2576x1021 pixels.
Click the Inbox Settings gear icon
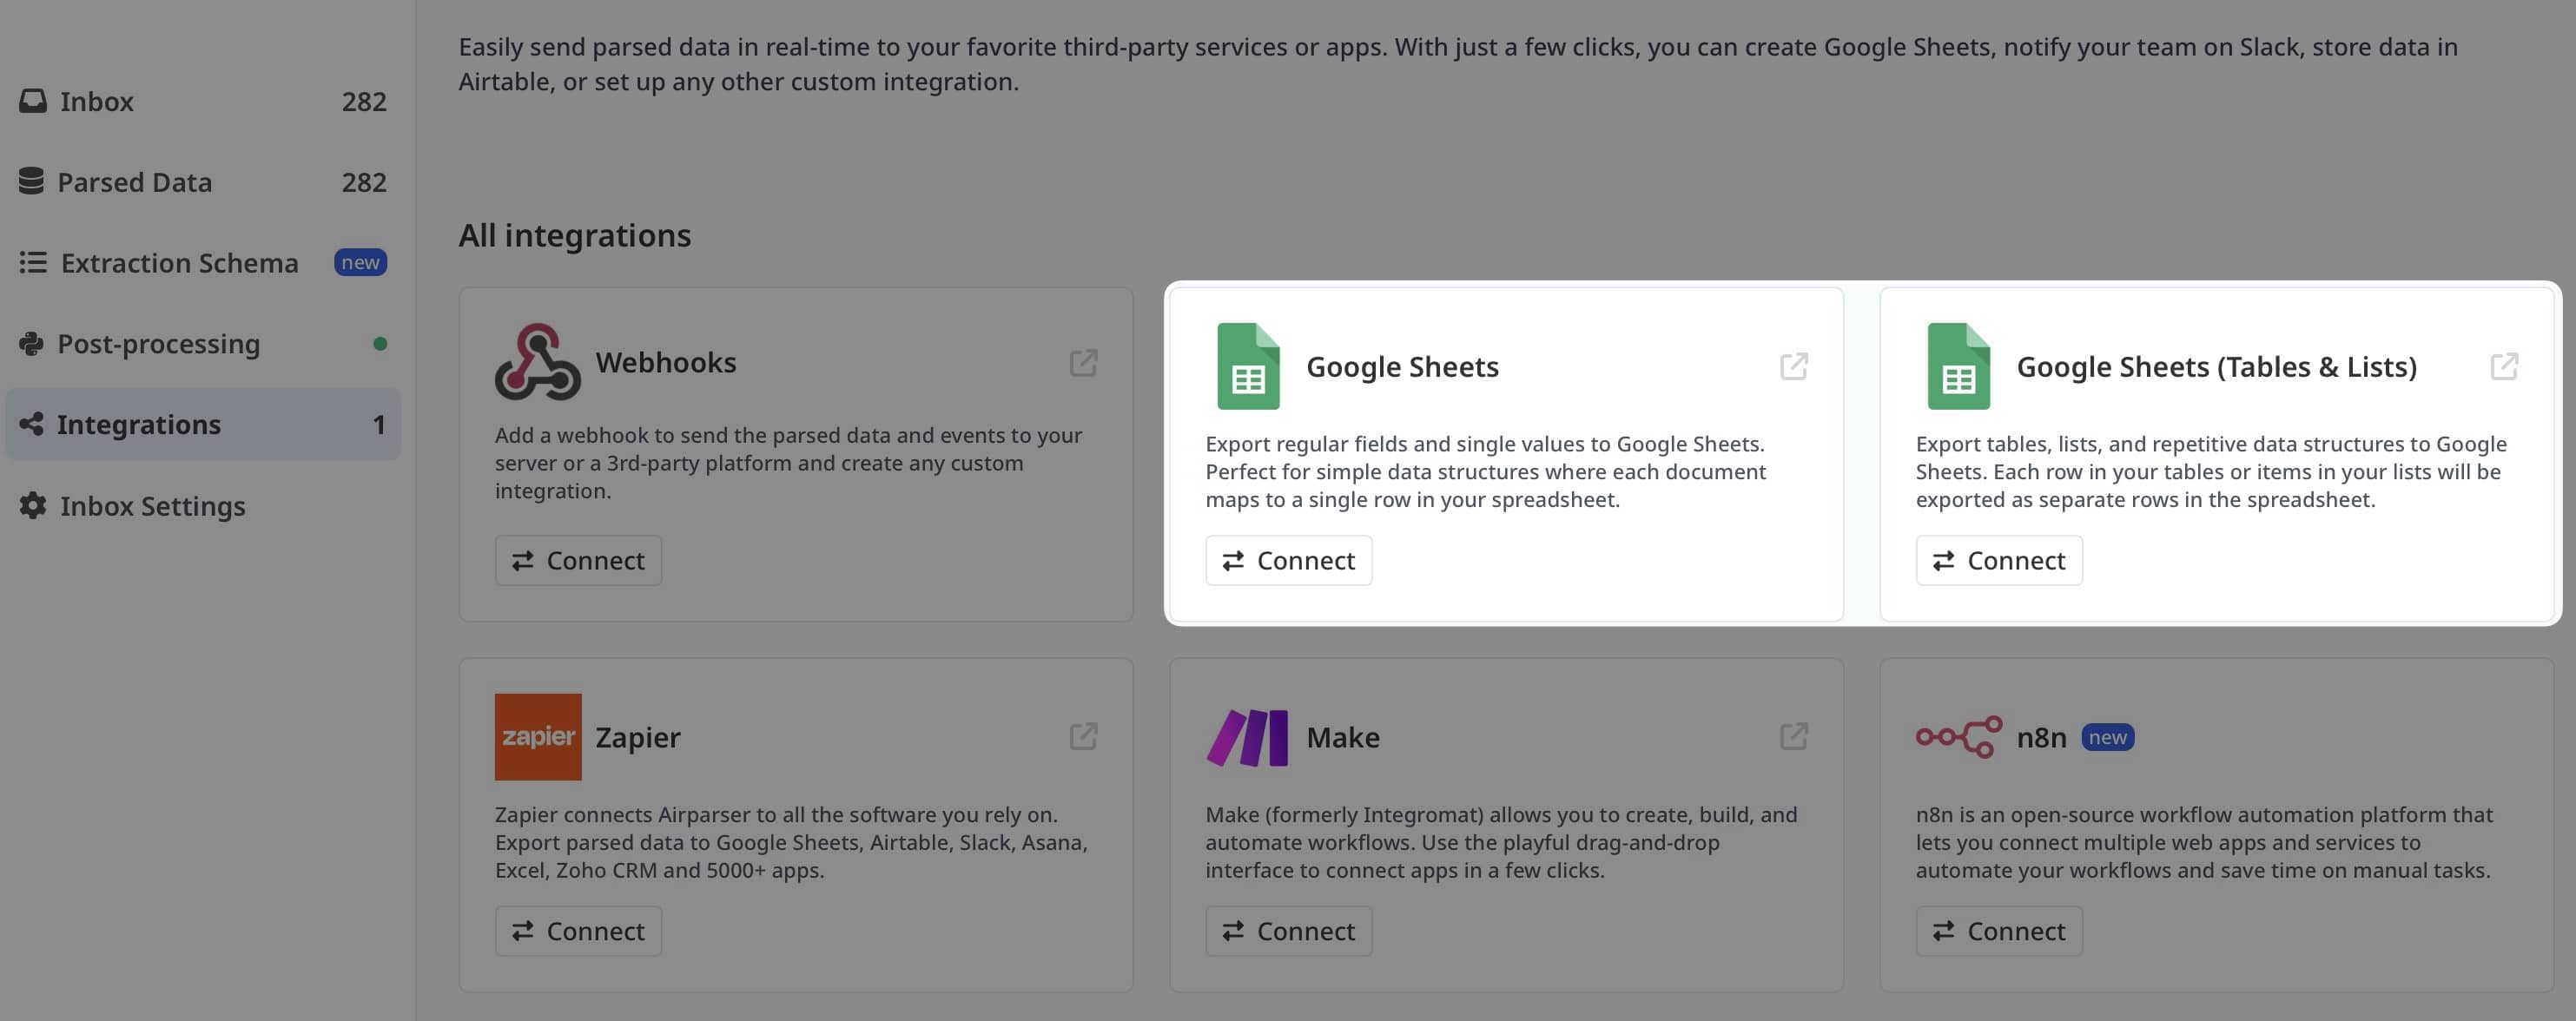coord(31,506)
